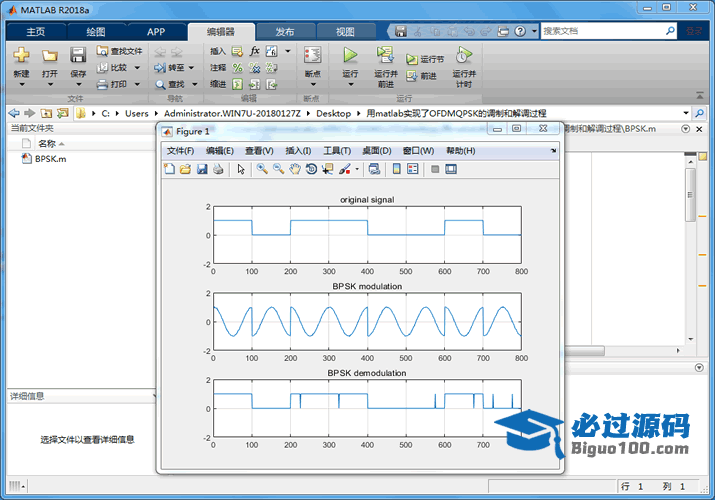Open the Breakpoints (断点) dropdown arrow
Viewport: 715px width, 500px height.
tap(313, 84)
